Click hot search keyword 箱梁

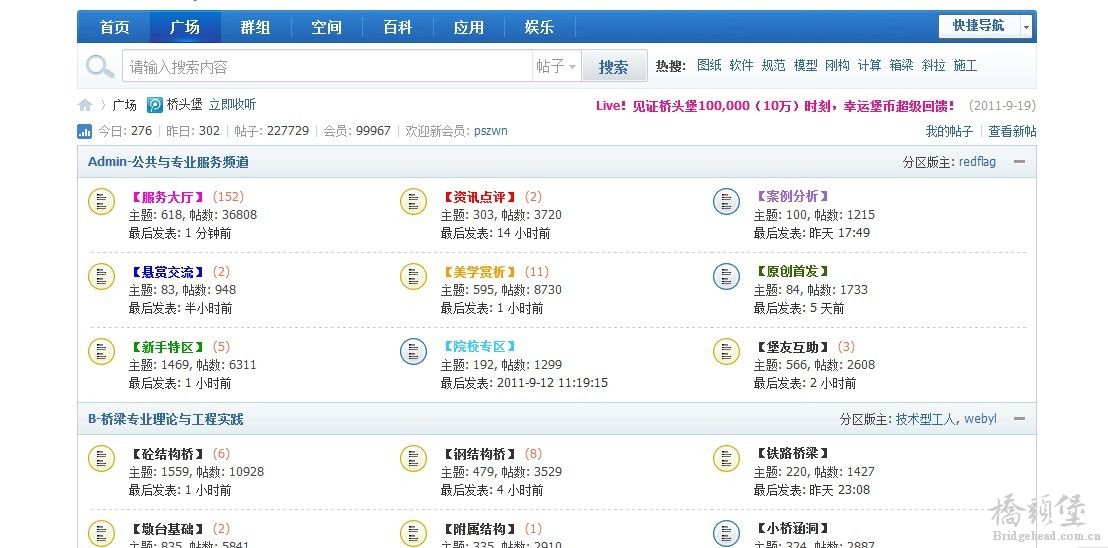tap(902, 66)
